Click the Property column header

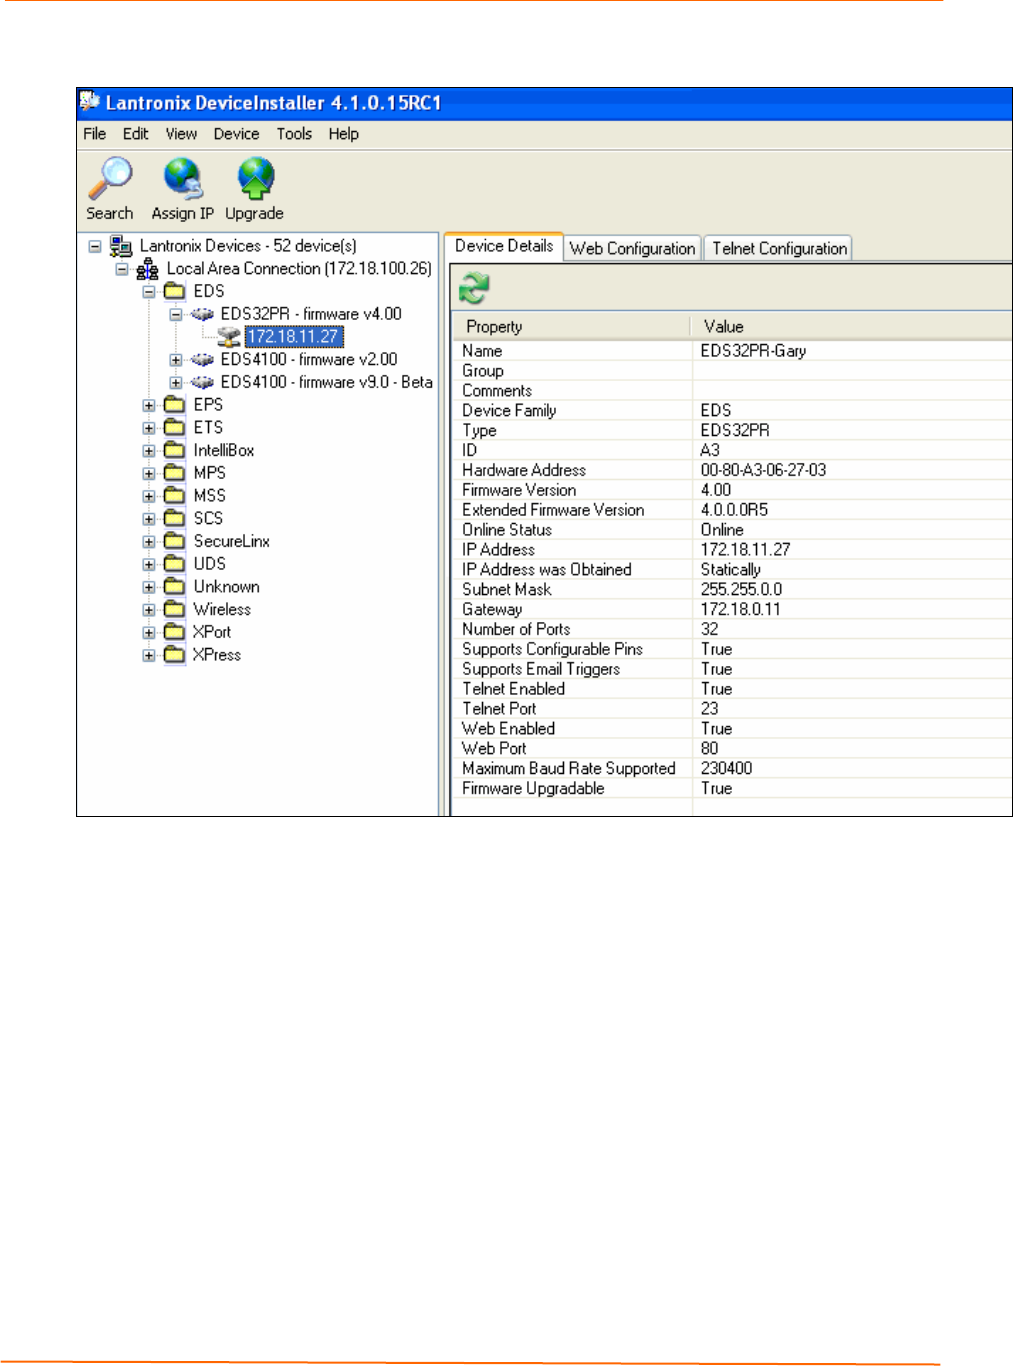572,327
